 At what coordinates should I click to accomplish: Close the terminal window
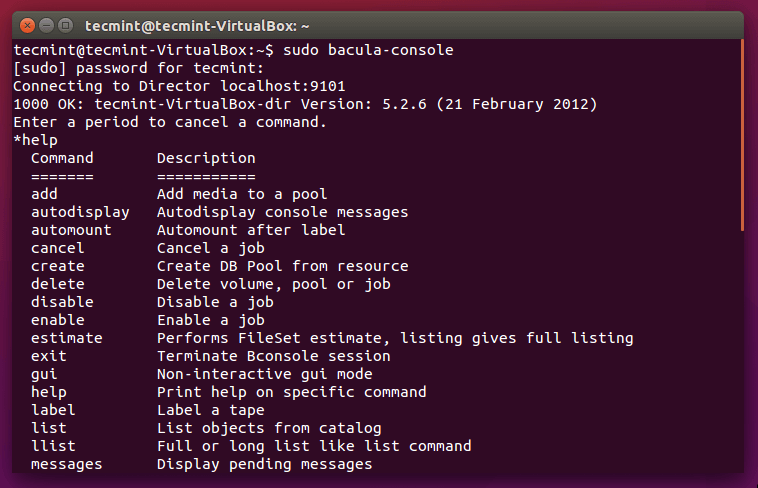tap(28, 24)
